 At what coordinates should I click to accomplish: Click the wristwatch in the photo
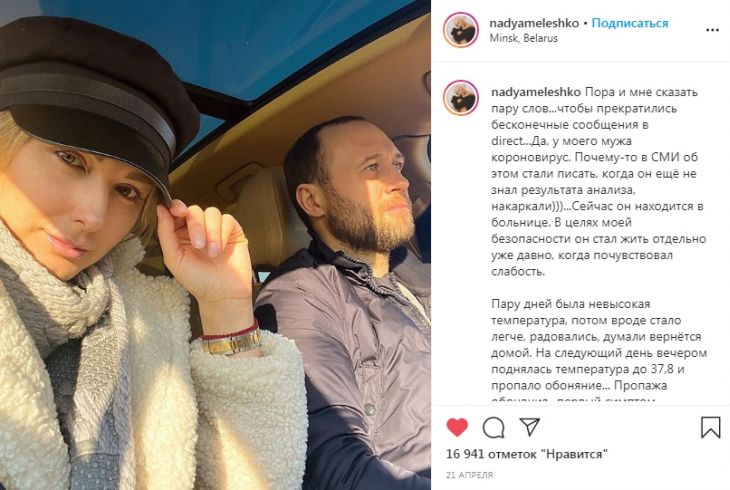click(x=230, y=342)
